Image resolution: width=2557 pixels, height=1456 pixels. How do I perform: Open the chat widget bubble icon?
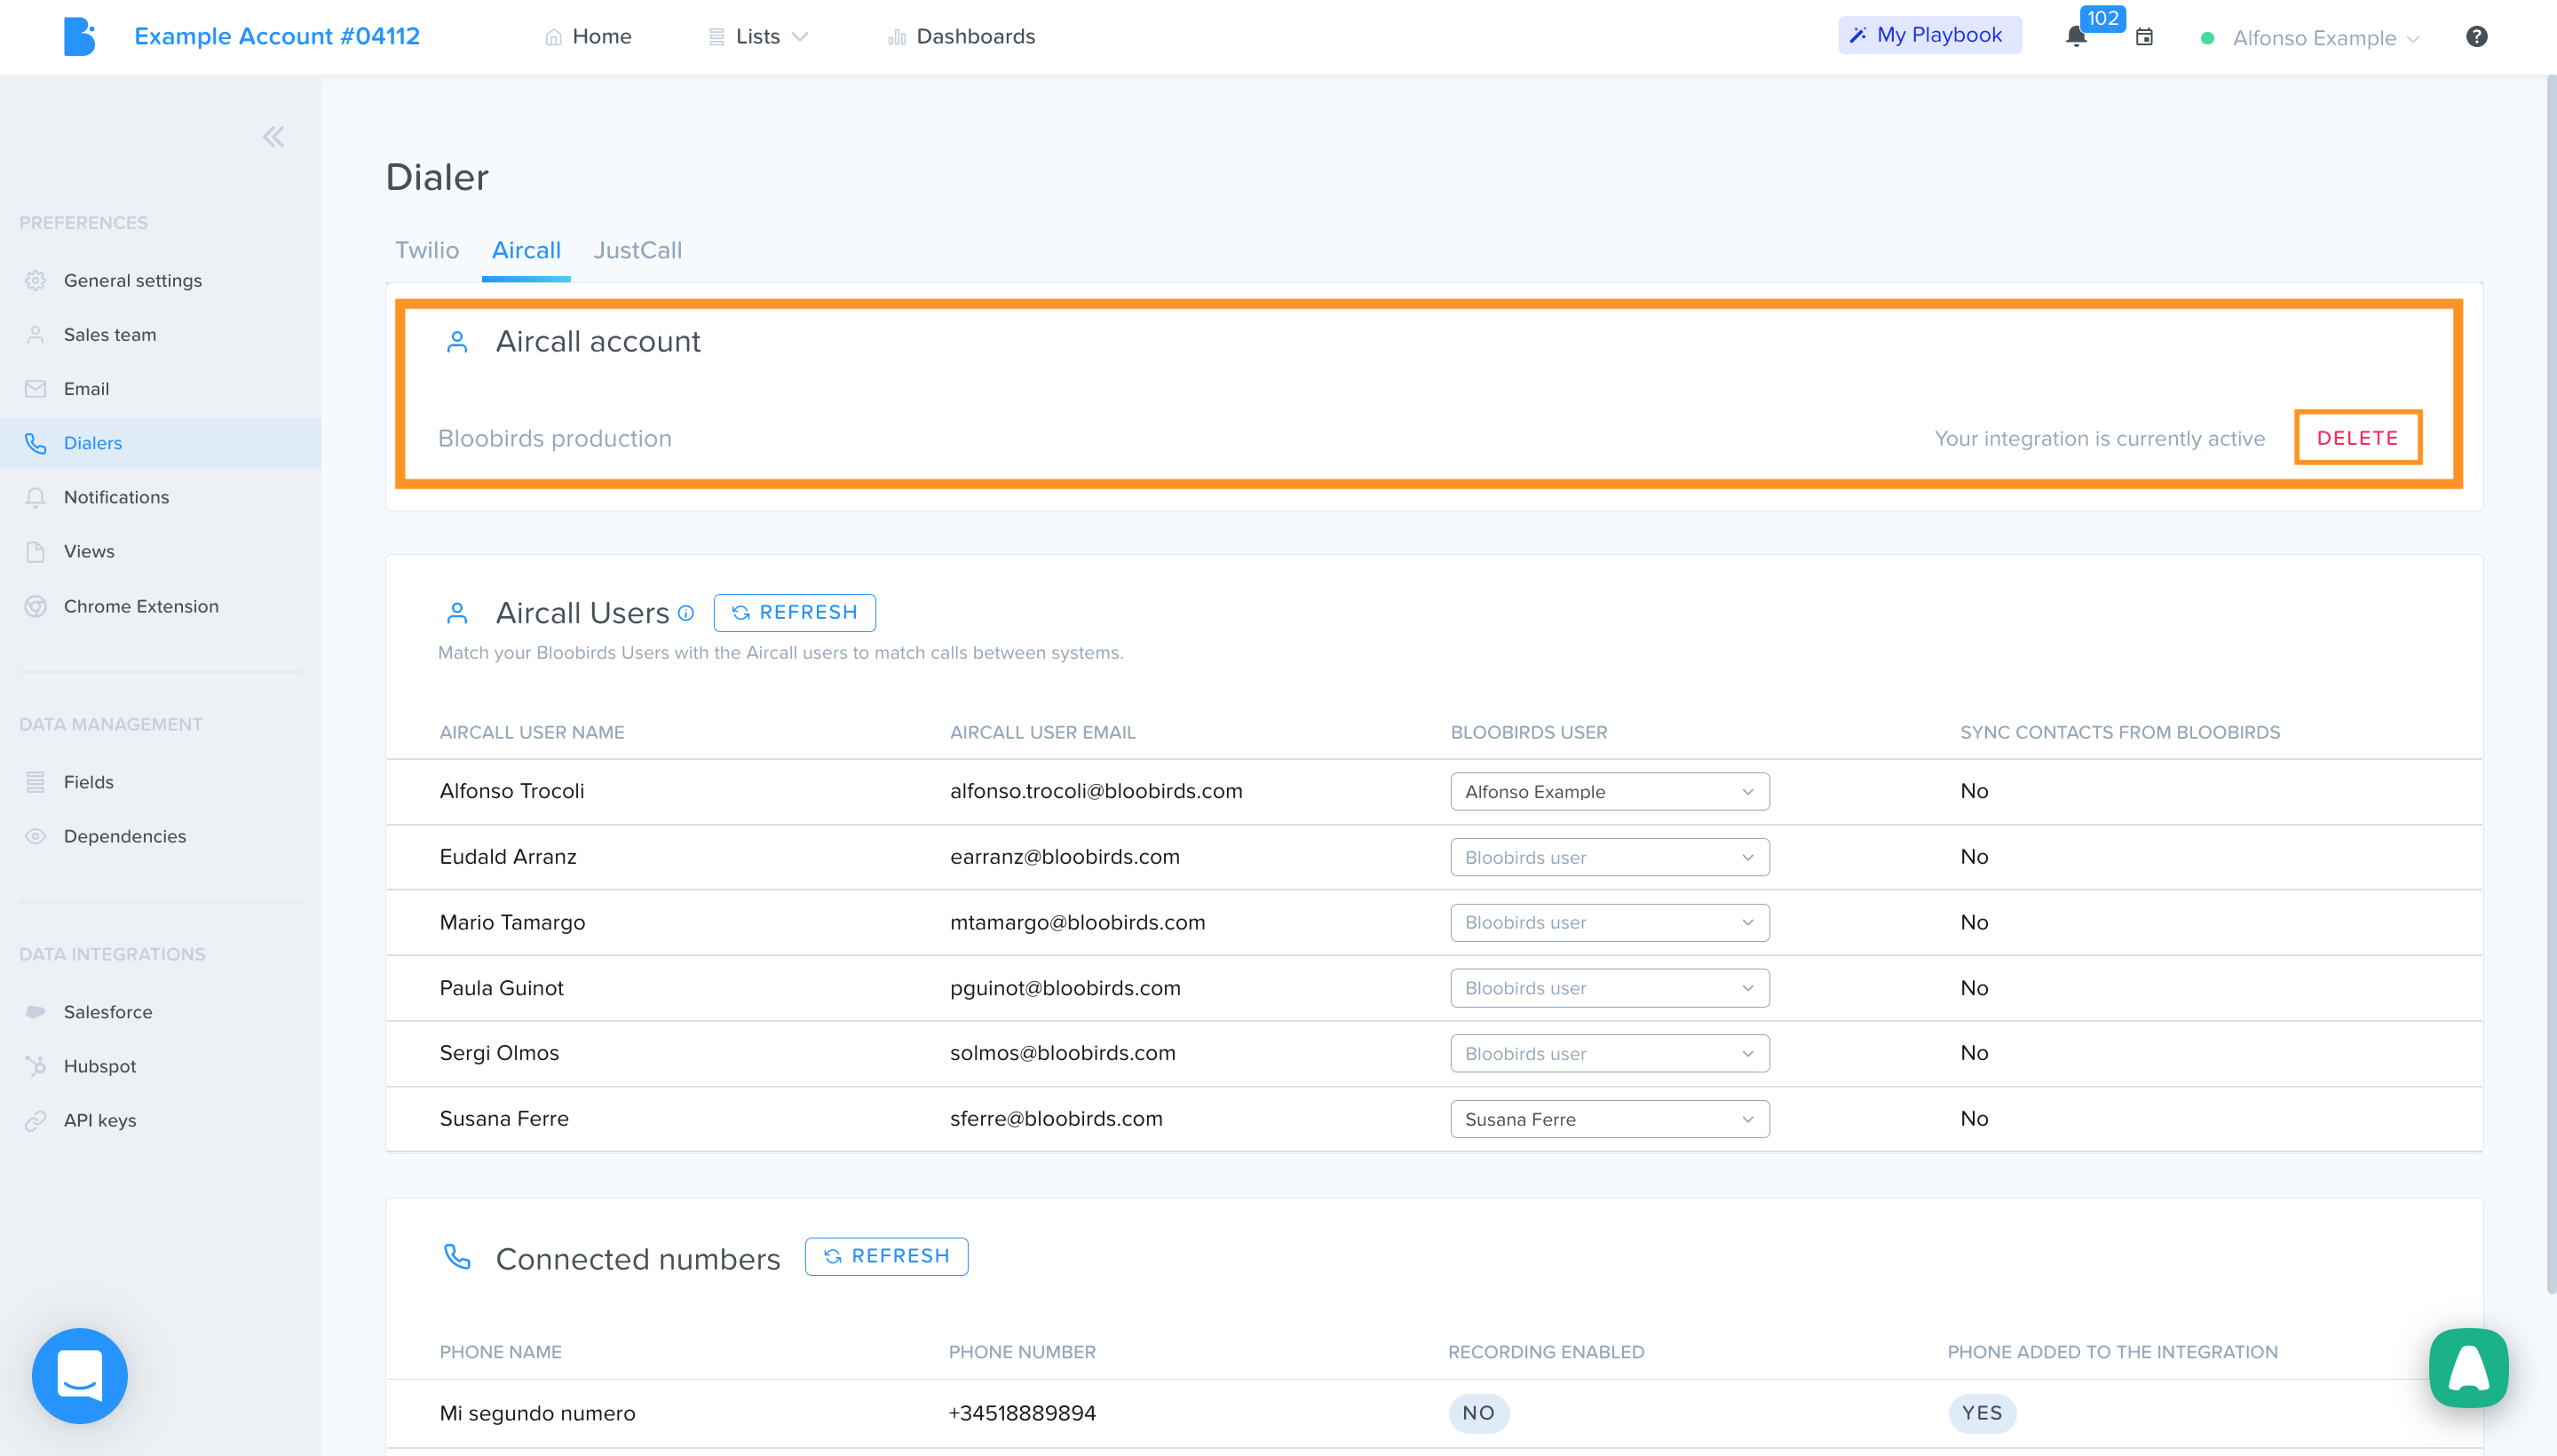point(80,1375)
